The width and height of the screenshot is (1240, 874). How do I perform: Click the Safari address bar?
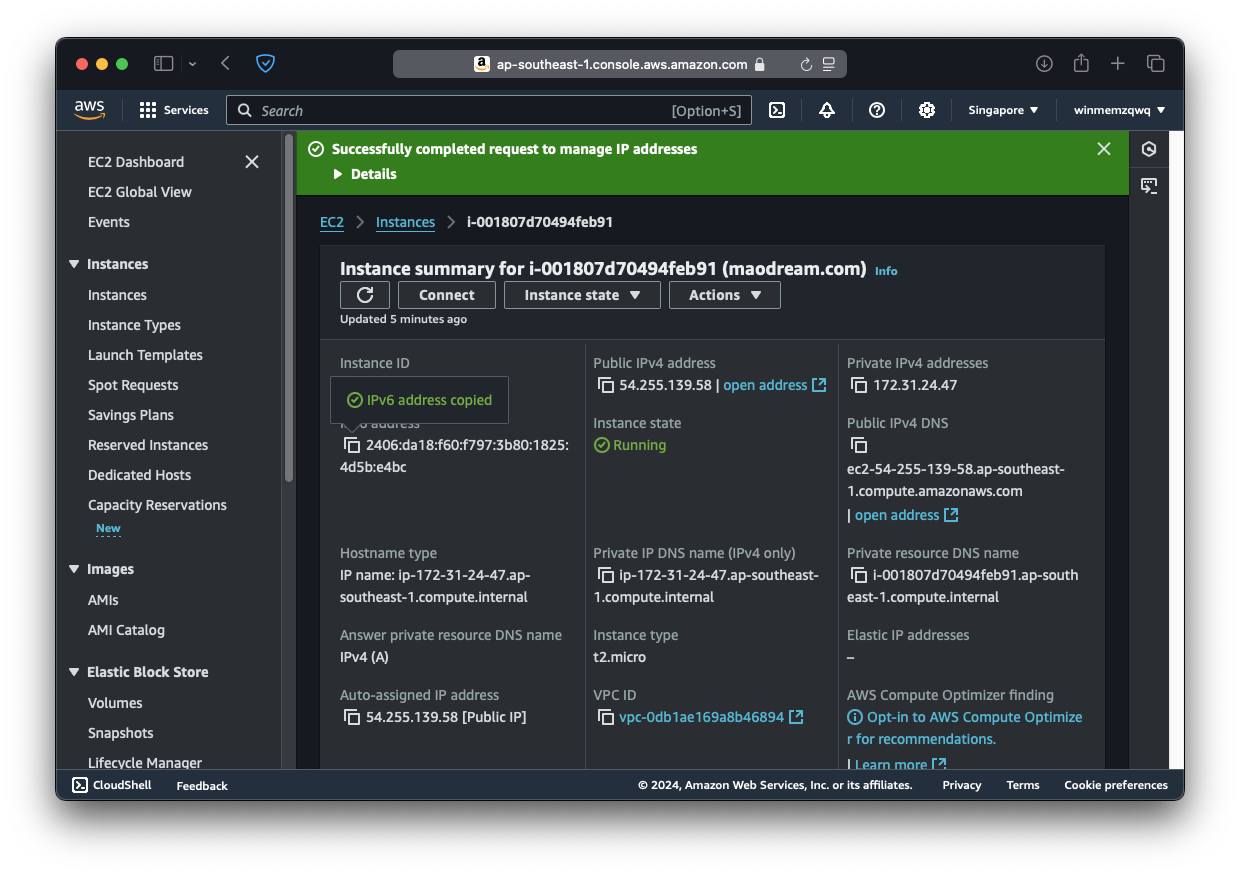pos(620,64)
